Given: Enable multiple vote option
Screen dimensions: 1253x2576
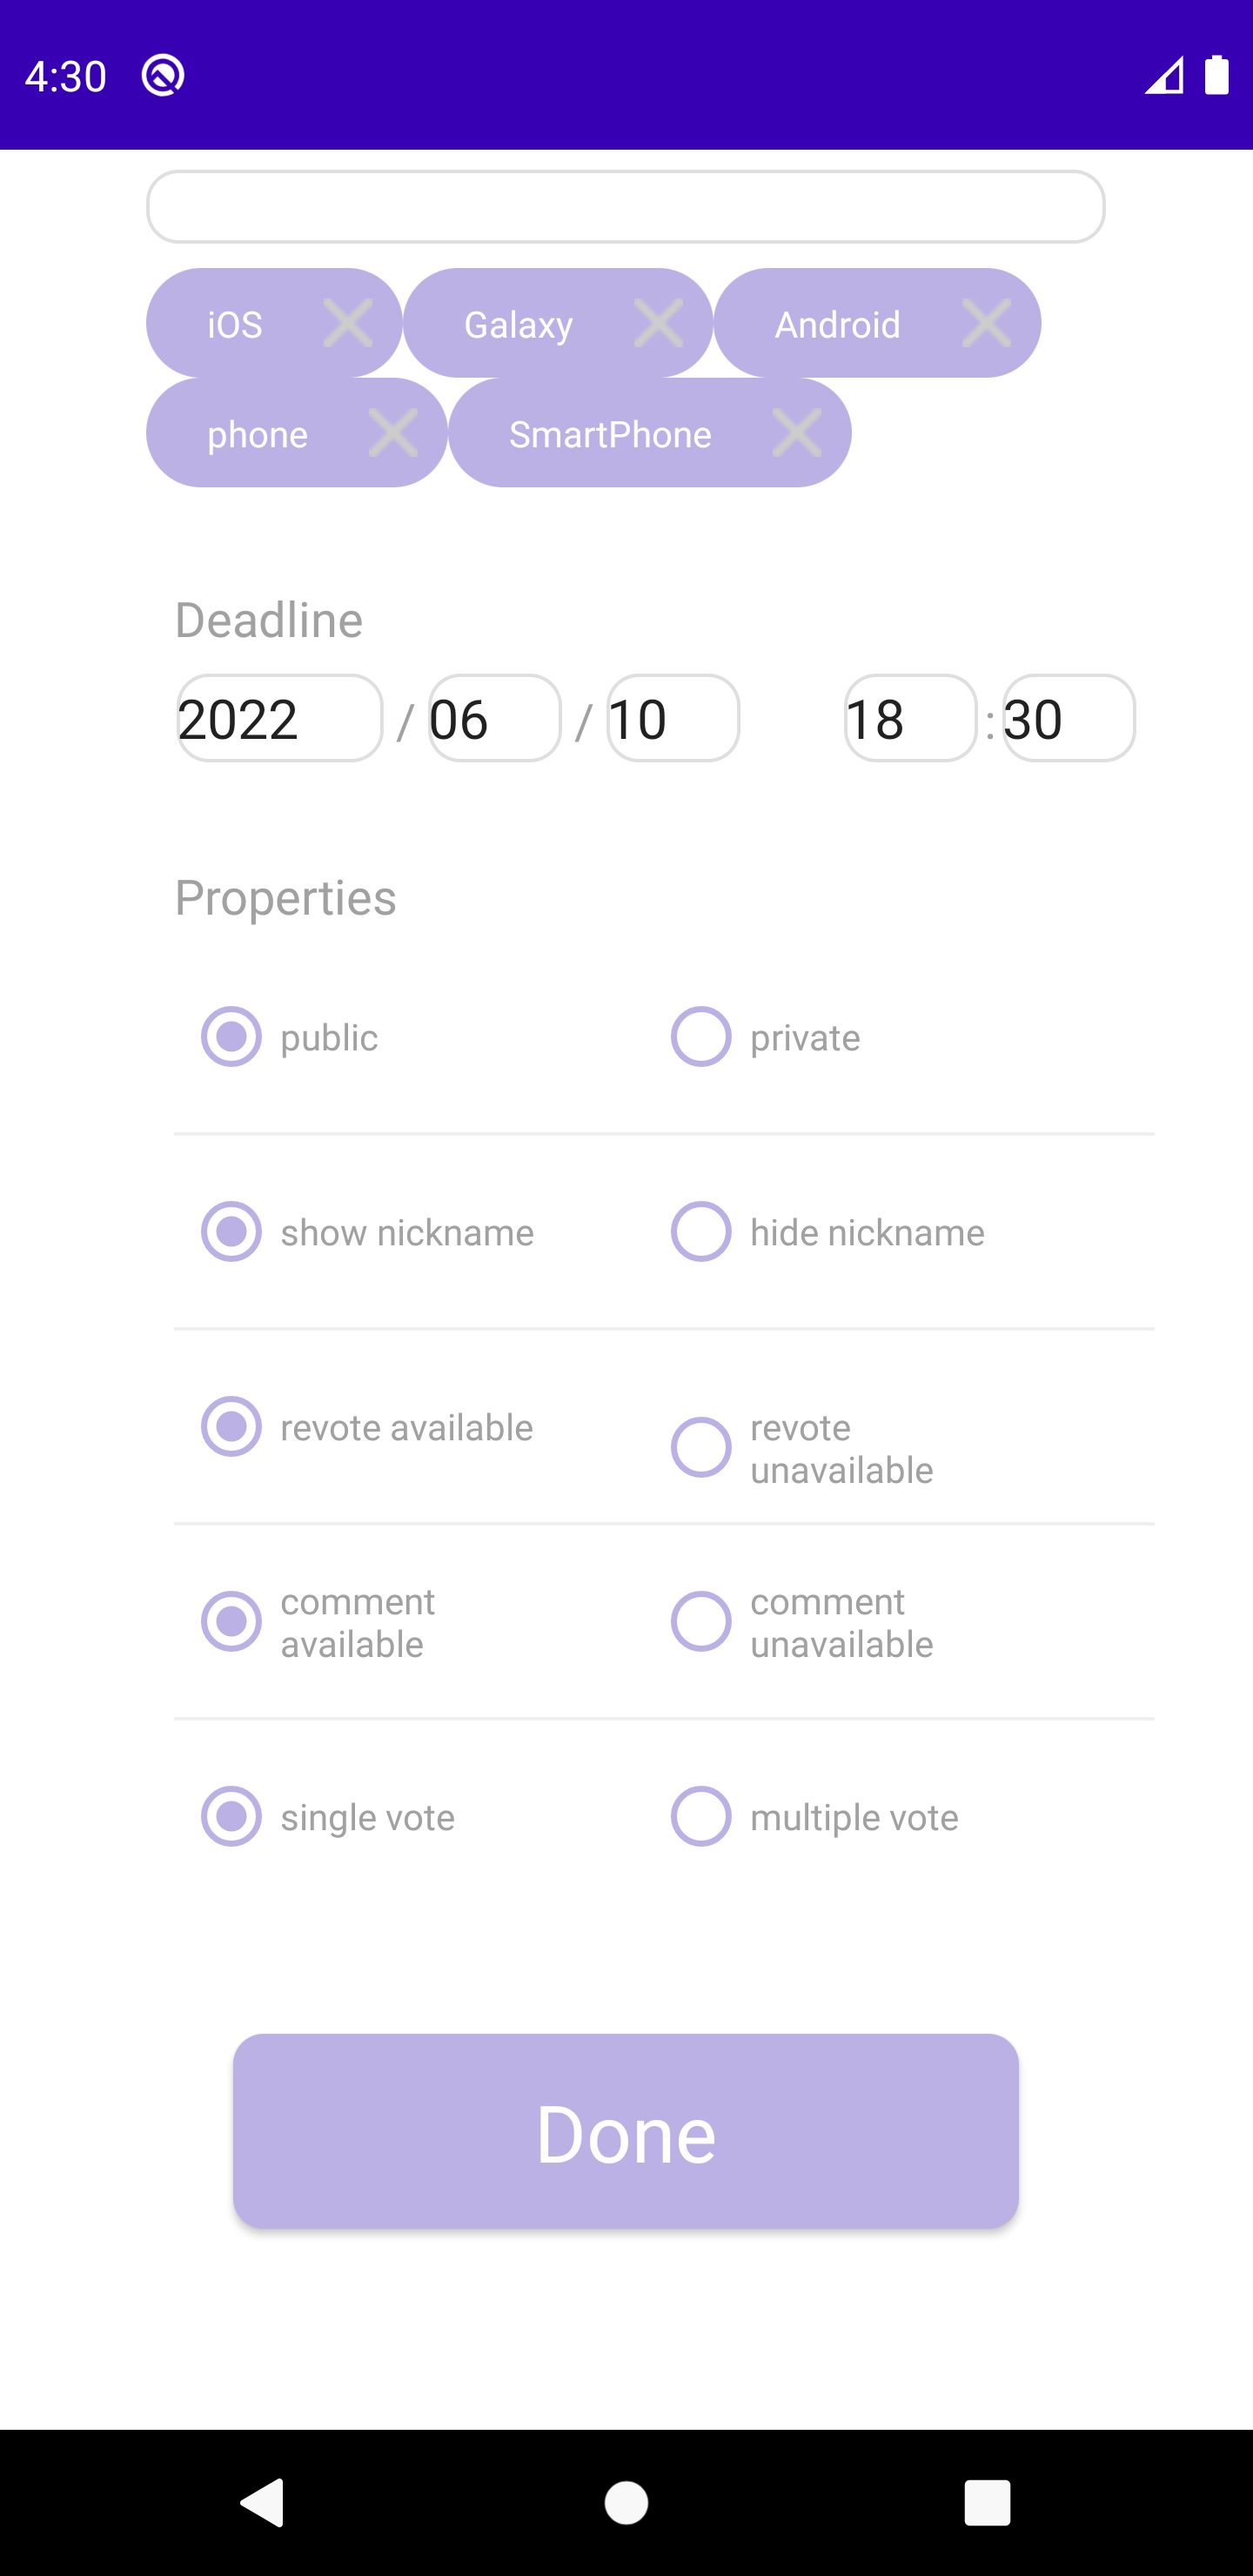Looking at the screenshot, I should (x=701, y=1816).
